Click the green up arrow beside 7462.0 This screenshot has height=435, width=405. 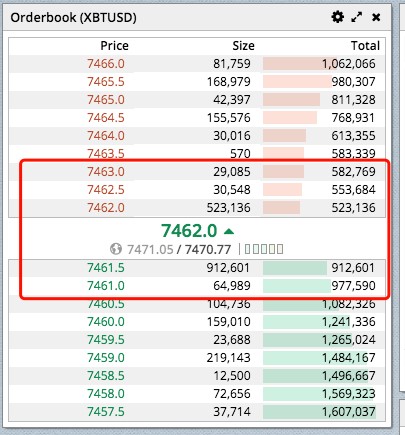[229, 231]
